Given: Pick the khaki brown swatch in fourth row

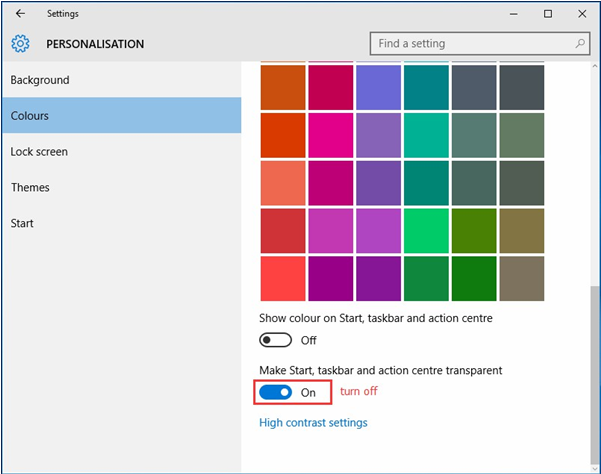Looking at the screenshot, I should coord(522,231).
